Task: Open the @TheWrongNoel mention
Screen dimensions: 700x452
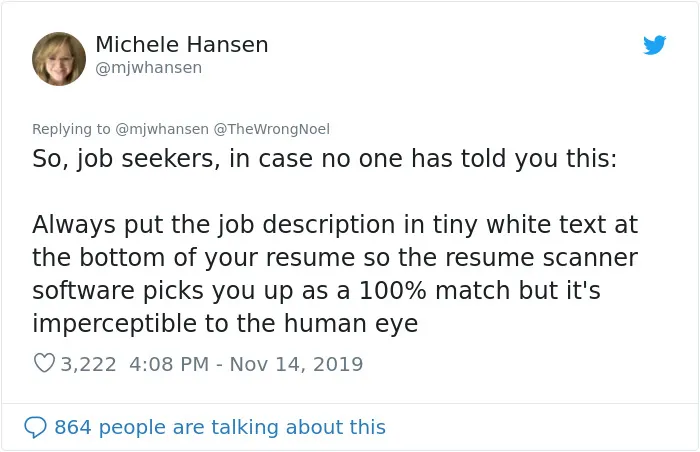Action: 271,129
